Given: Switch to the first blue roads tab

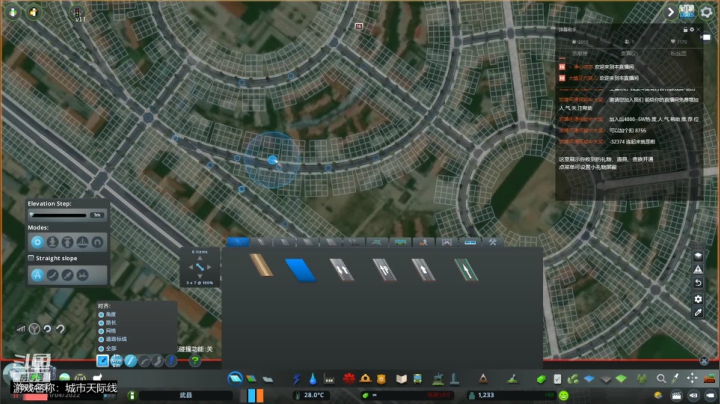Looking at the screenshot, I should point(238,242).
